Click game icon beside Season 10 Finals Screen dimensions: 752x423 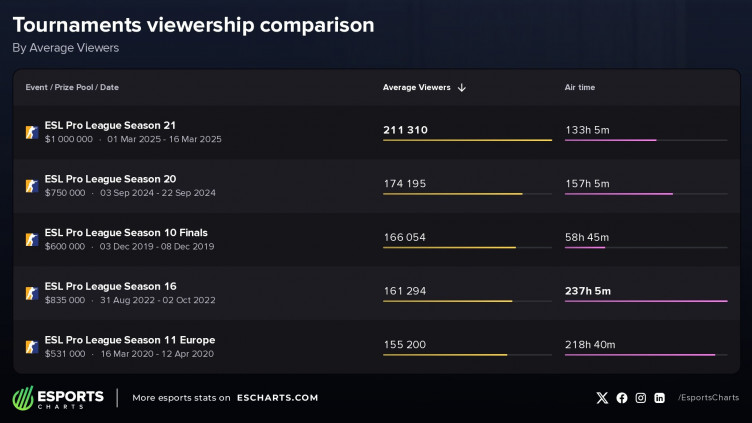[32, 240]
